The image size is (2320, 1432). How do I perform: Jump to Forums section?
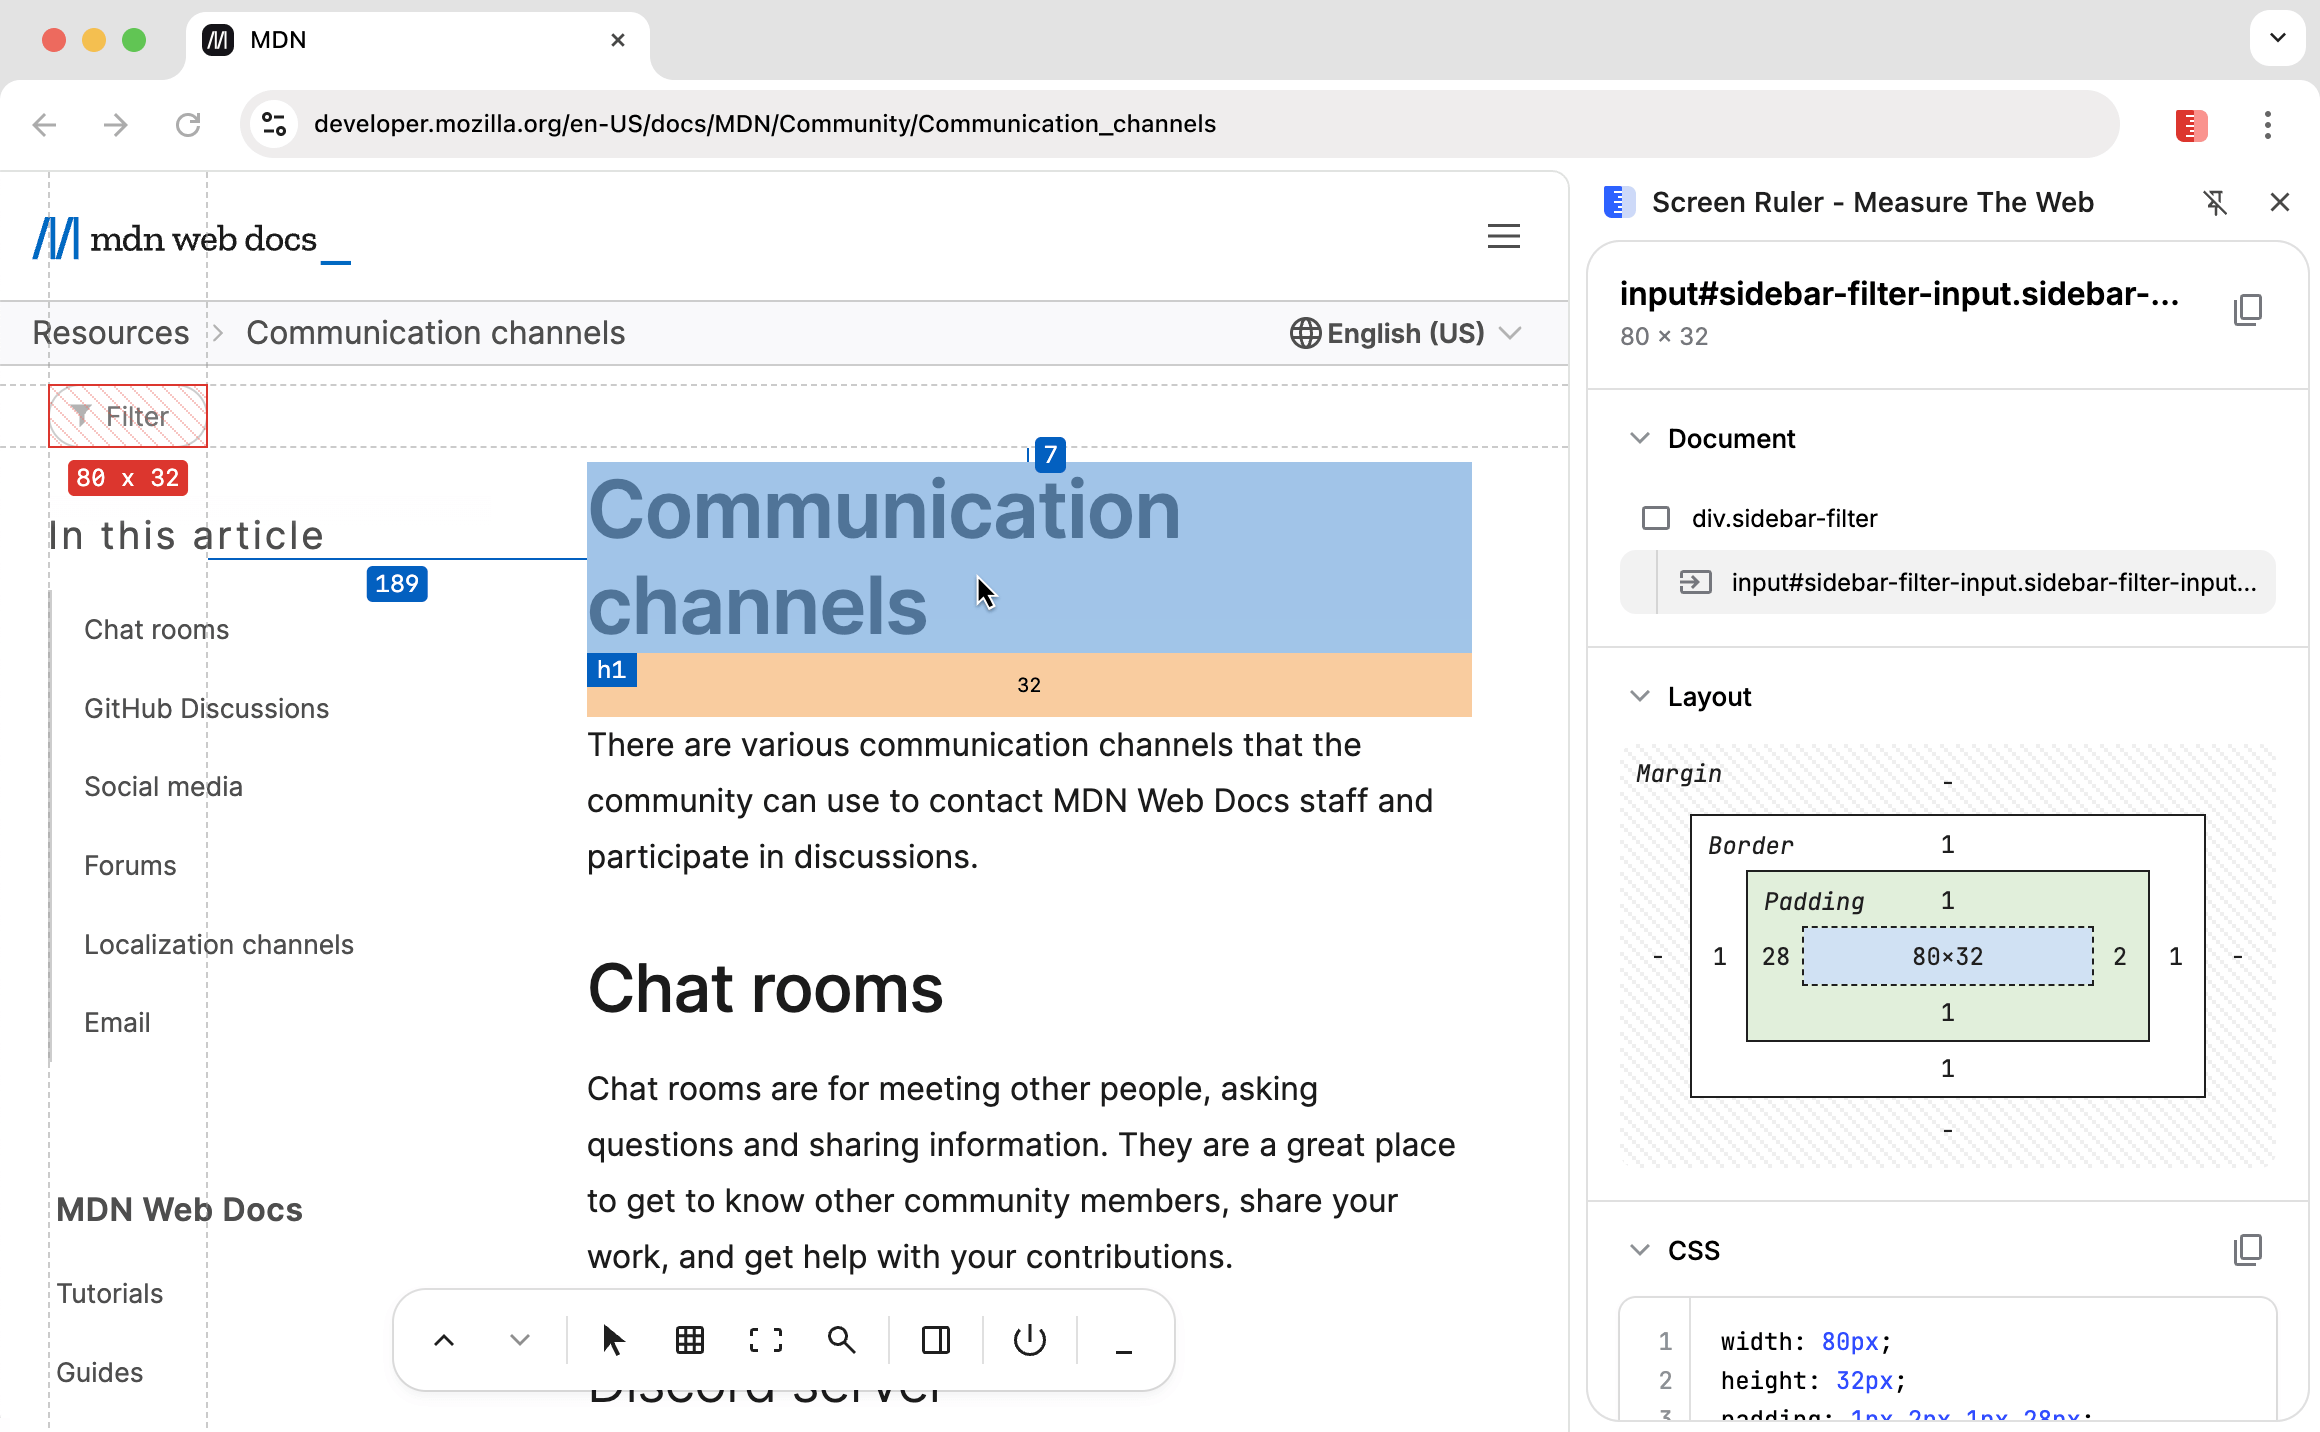click(130, 866)
